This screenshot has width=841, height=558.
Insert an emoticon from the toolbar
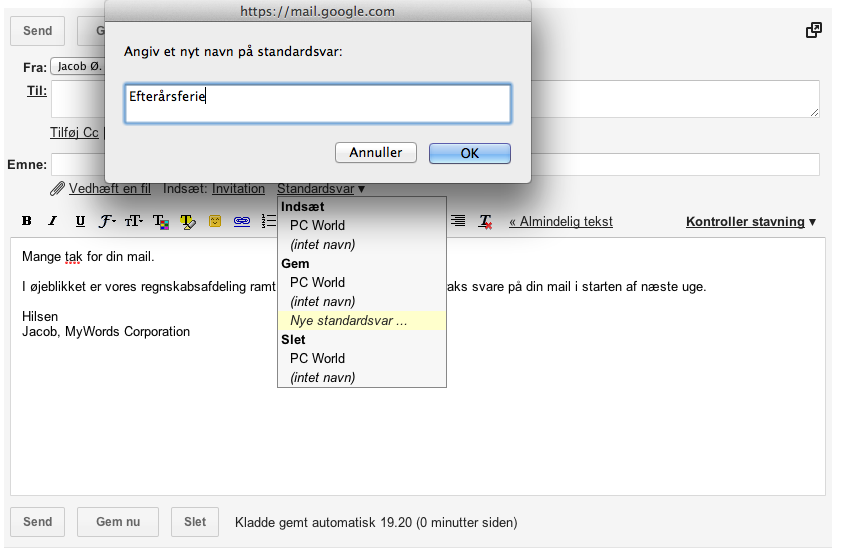pyautogui.click(x=214, y=222)
